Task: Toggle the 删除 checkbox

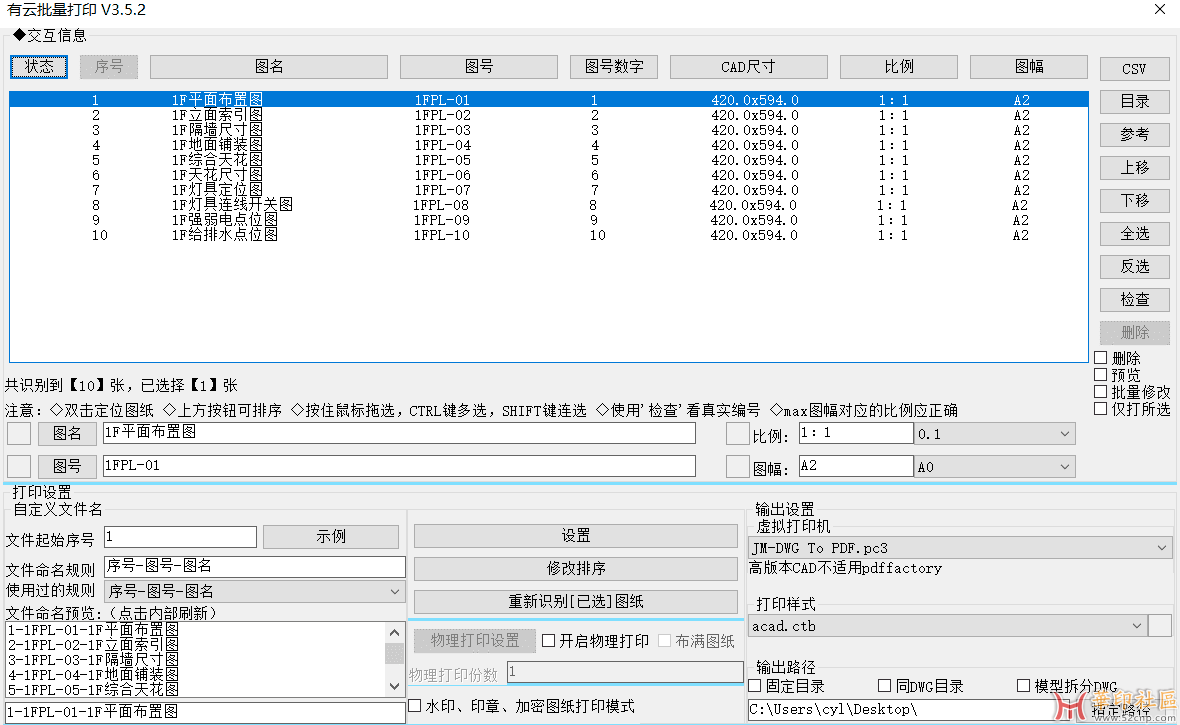Action: [x=1100, y=358]
